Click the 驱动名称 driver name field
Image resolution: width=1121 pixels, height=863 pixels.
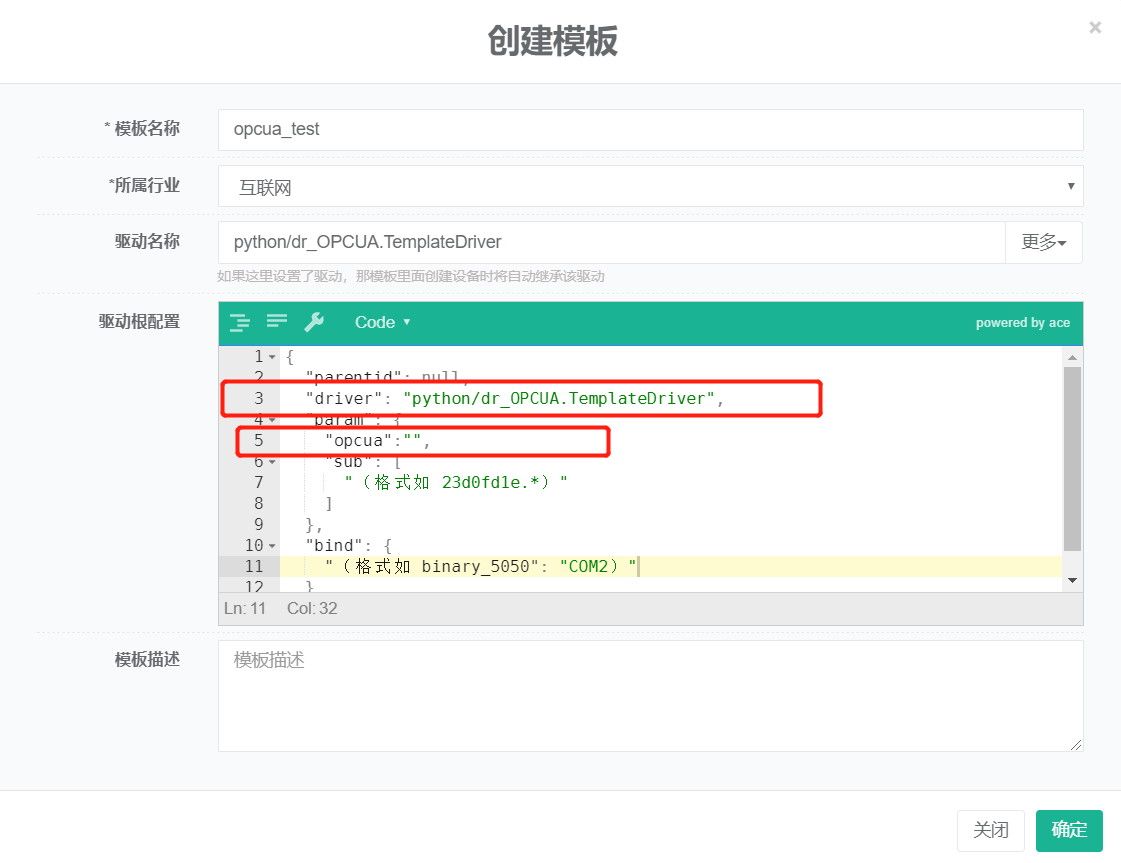pyautogui.click(x=611, y=242)
